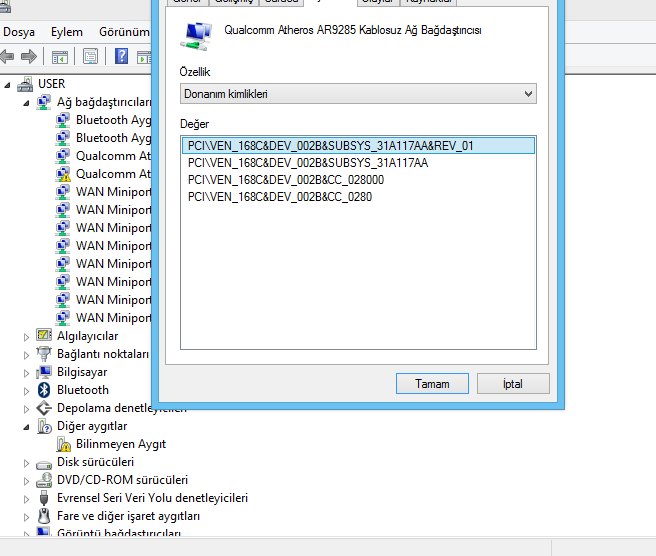The image size is (656, 556).
Task: Click the Qualcomm Atheros AR9285 device icon
Action: [x=197, y=36]
